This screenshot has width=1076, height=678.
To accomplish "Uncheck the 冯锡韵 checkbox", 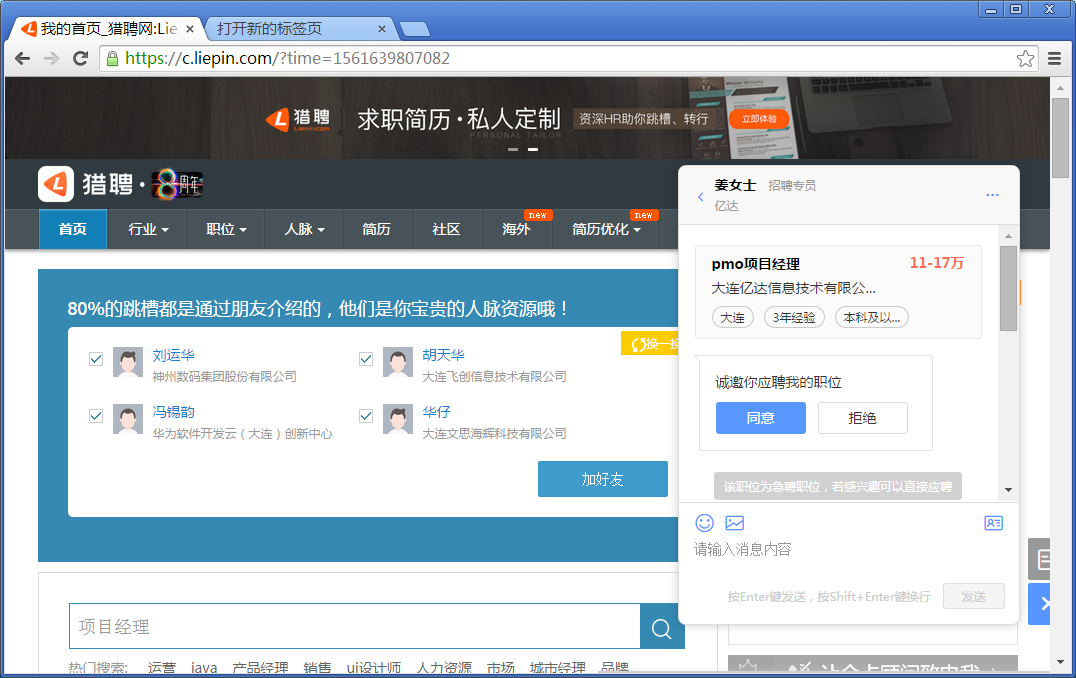I will pyautogui.click(x=96, y=416).
